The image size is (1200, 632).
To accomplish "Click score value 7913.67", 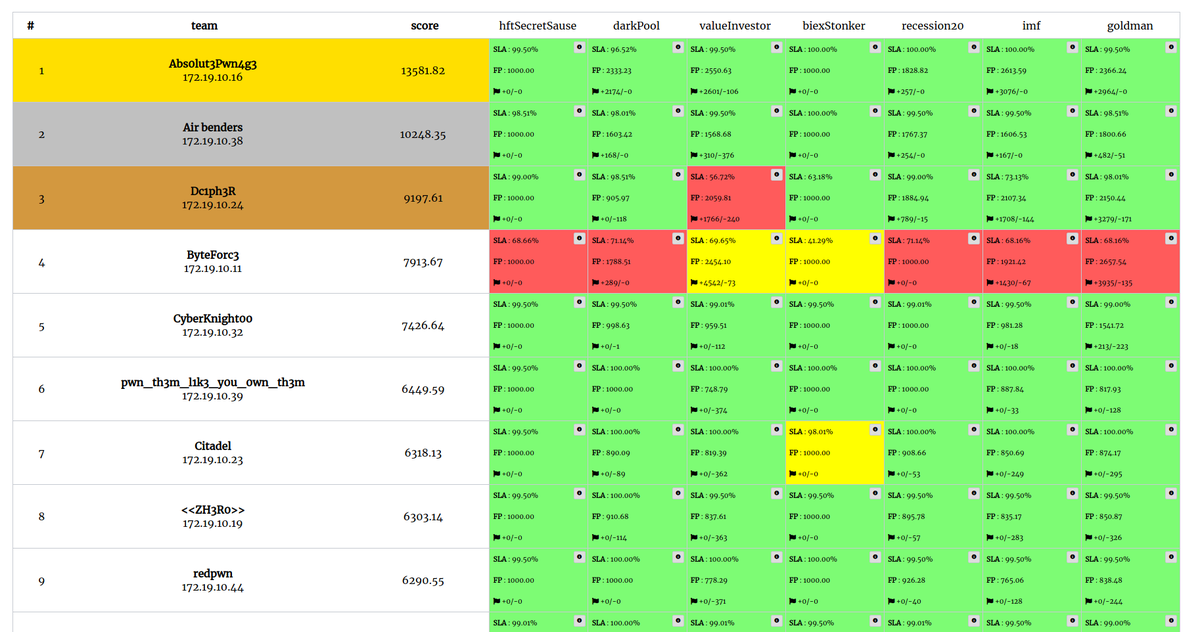I will [423, 262].
